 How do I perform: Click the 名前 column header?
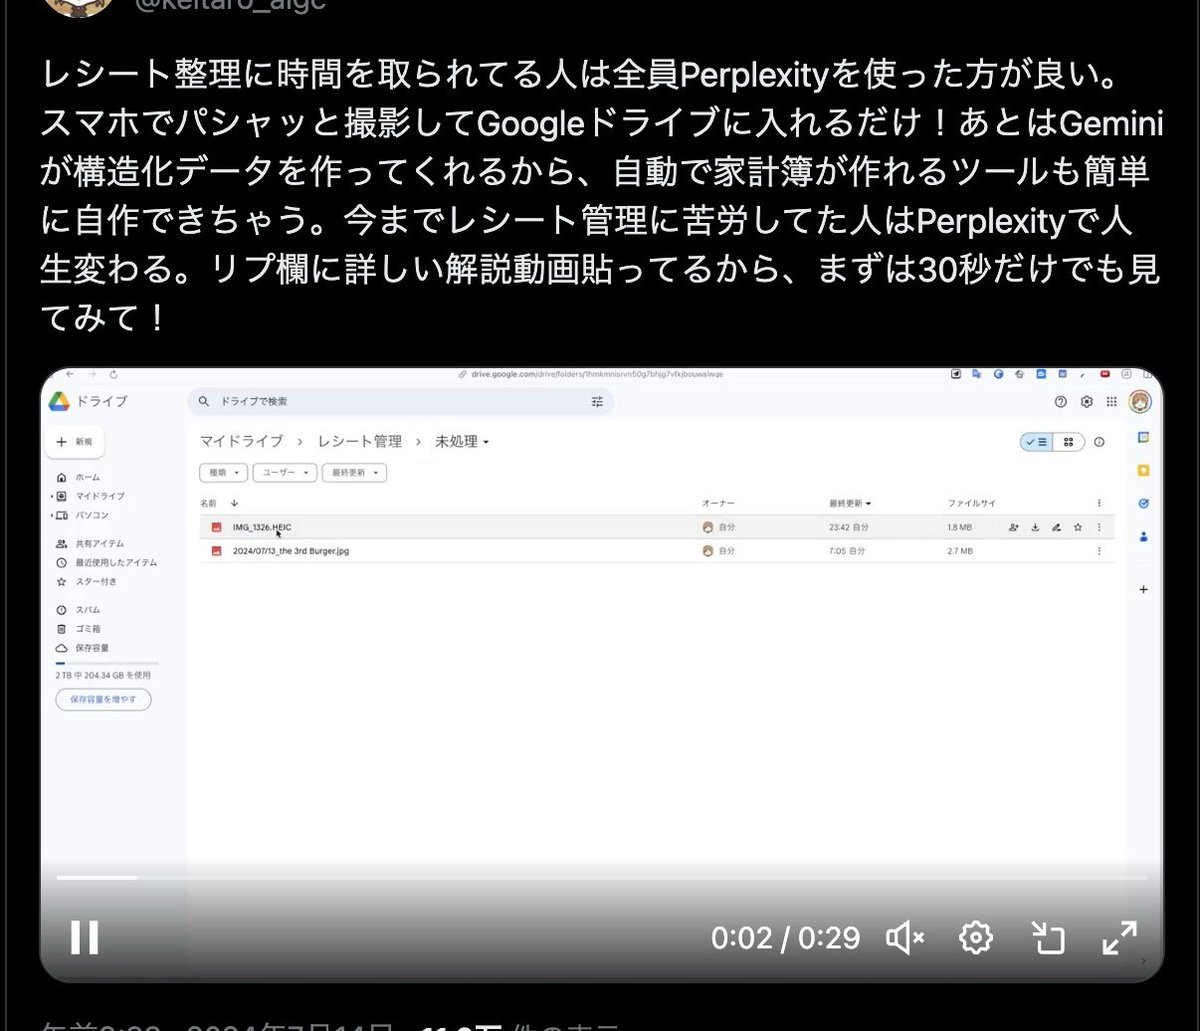208,503
